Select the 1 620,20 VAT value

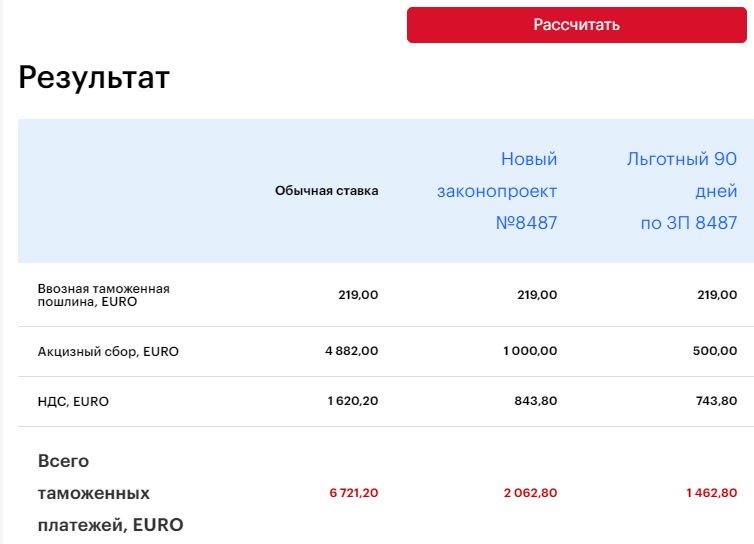click(x=353, y=401)
